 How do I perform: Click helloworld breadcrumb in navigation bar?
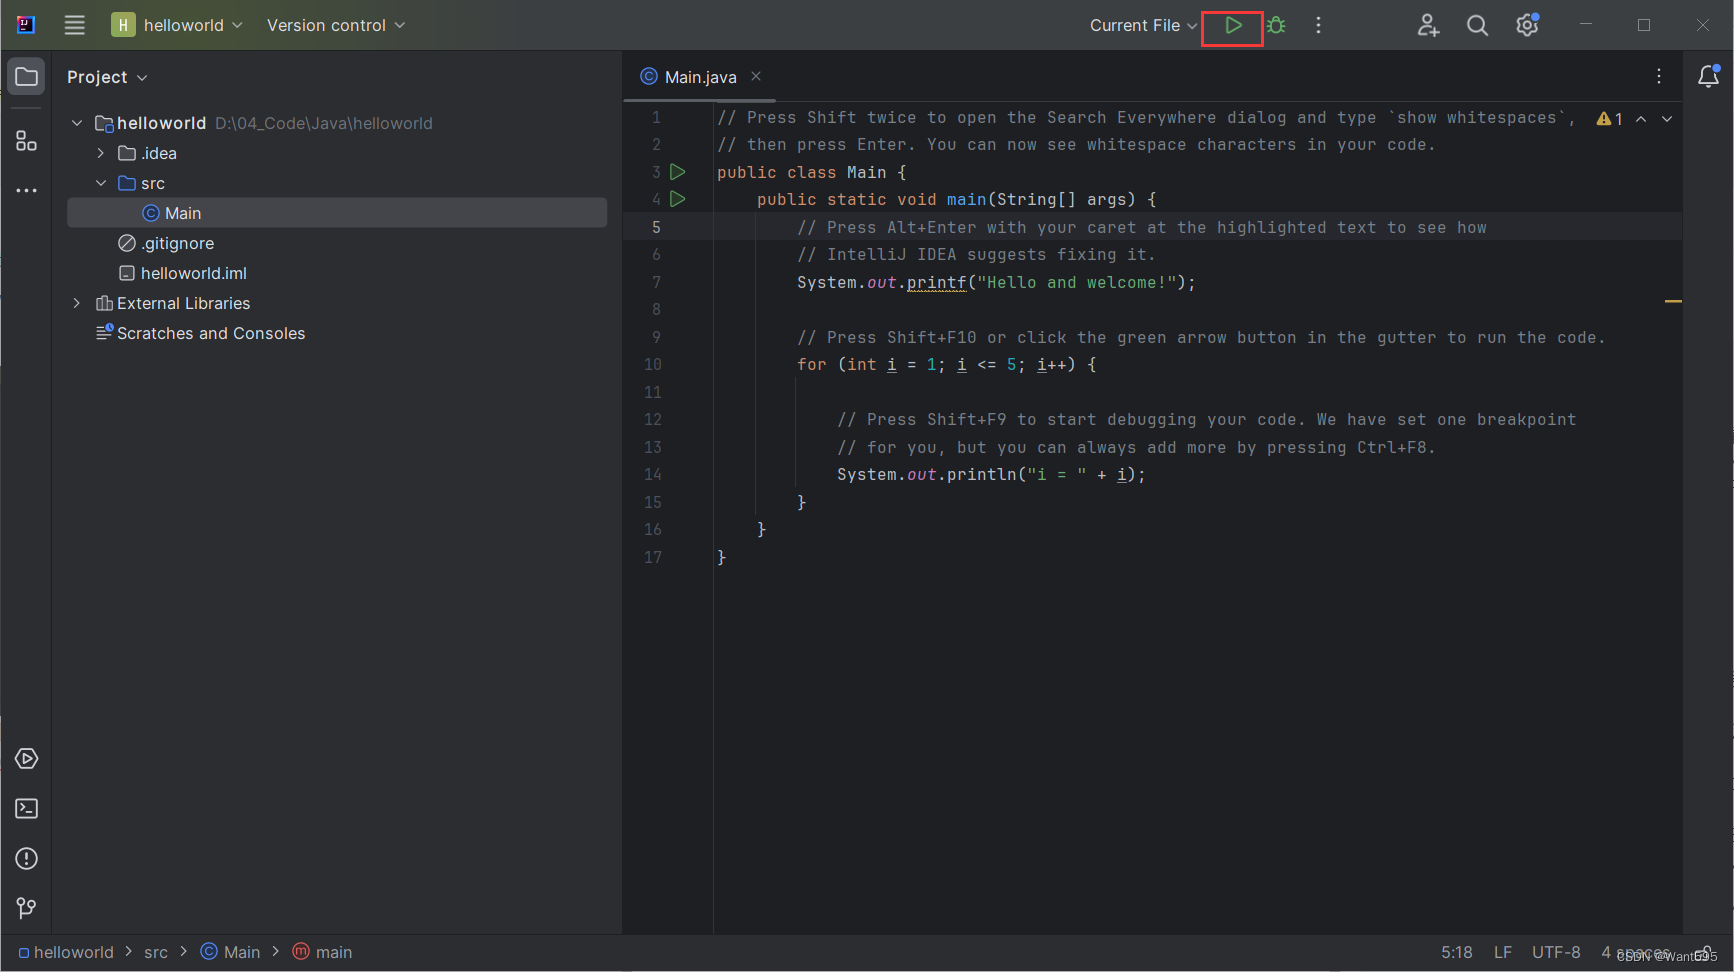click(66, 952)
